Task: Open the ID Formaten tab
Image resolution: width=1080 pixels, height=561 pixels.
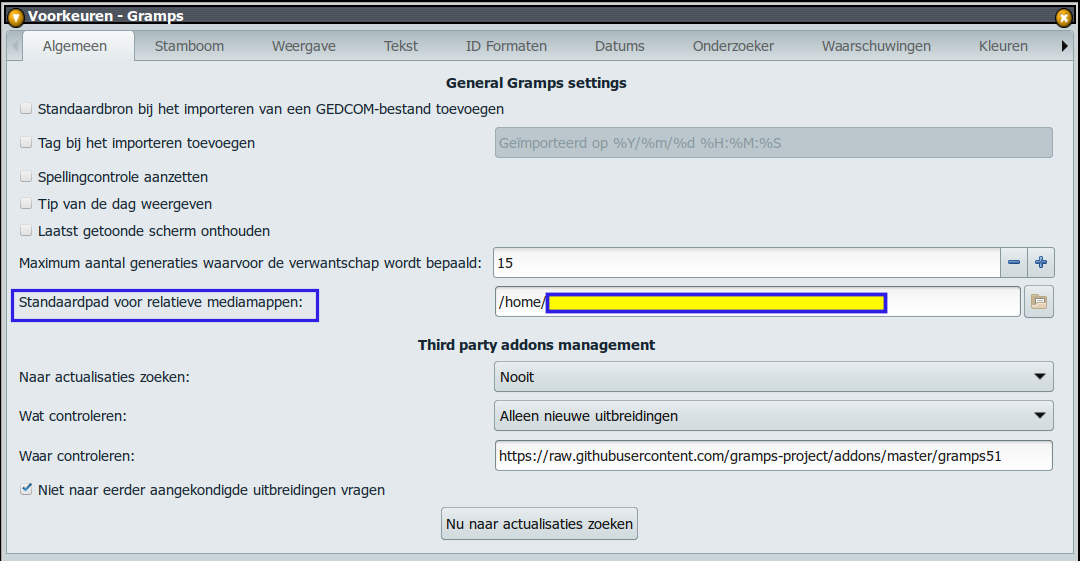Action: coord(506,46)
